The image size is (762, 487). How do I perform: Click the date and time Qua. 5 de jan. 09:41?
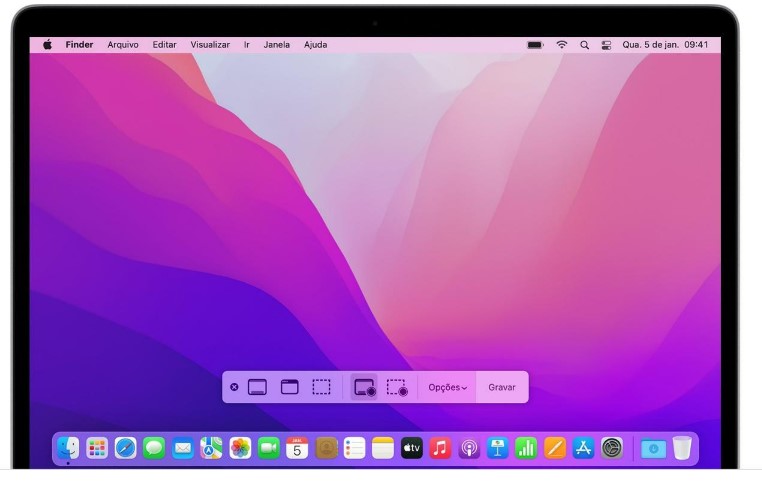click(x=665, y=45)
